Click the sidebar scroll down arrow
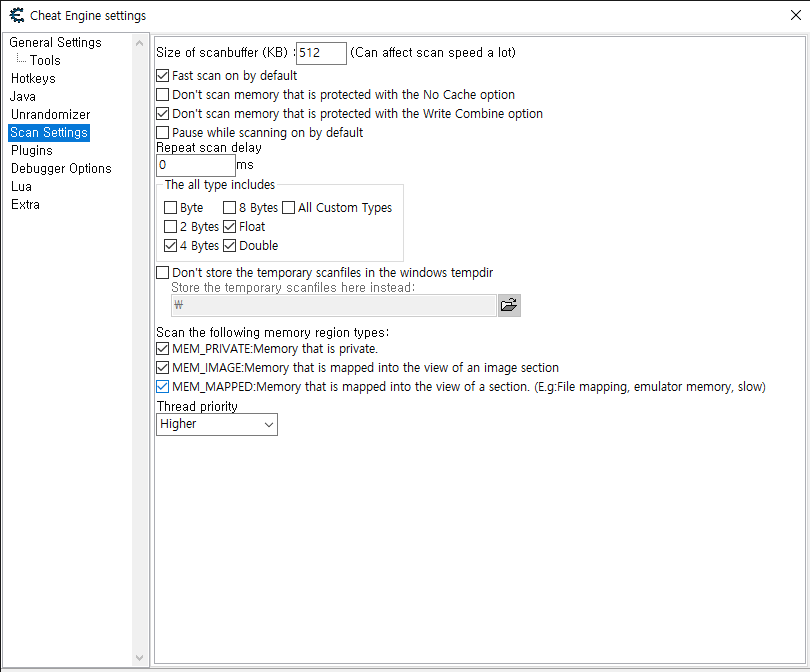The height and width of the screenshot is (672, 810). click(139, 658)
